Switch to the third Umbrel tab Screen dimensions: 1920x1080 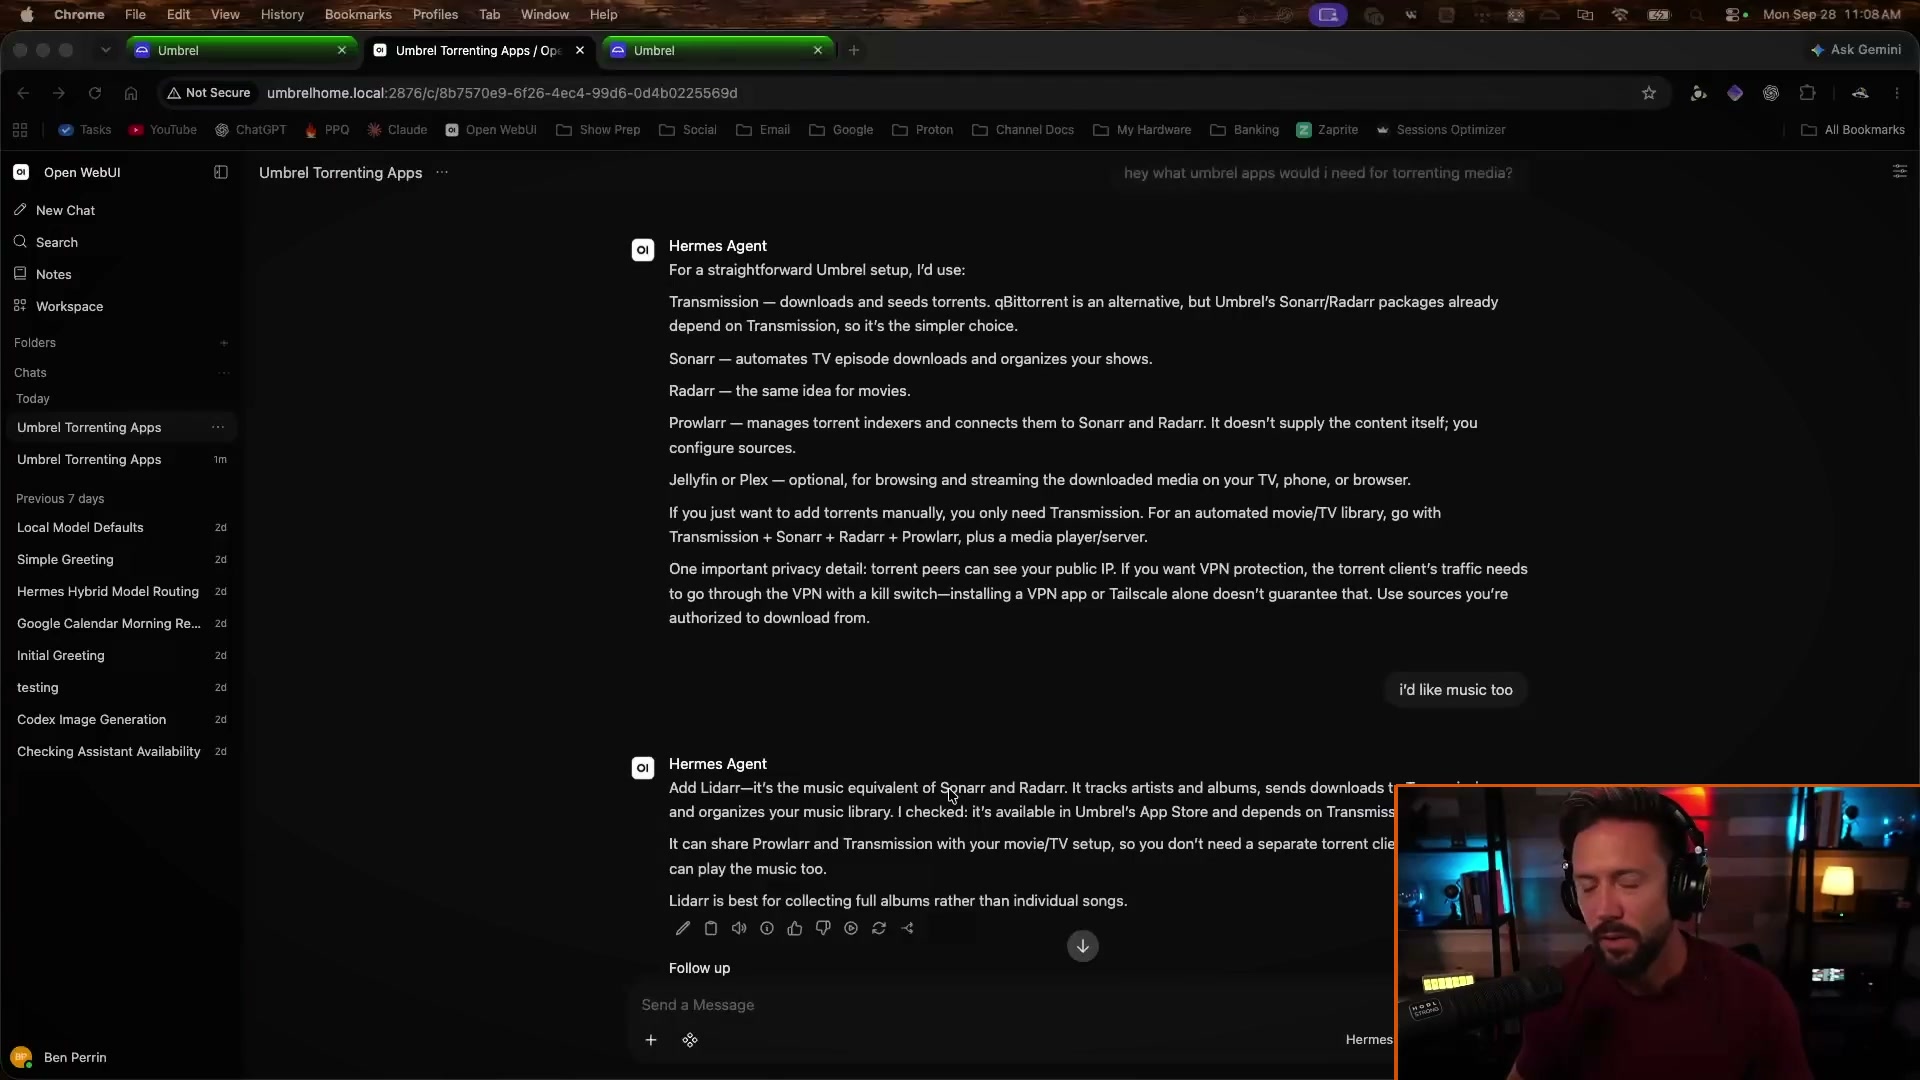(717, 50)
